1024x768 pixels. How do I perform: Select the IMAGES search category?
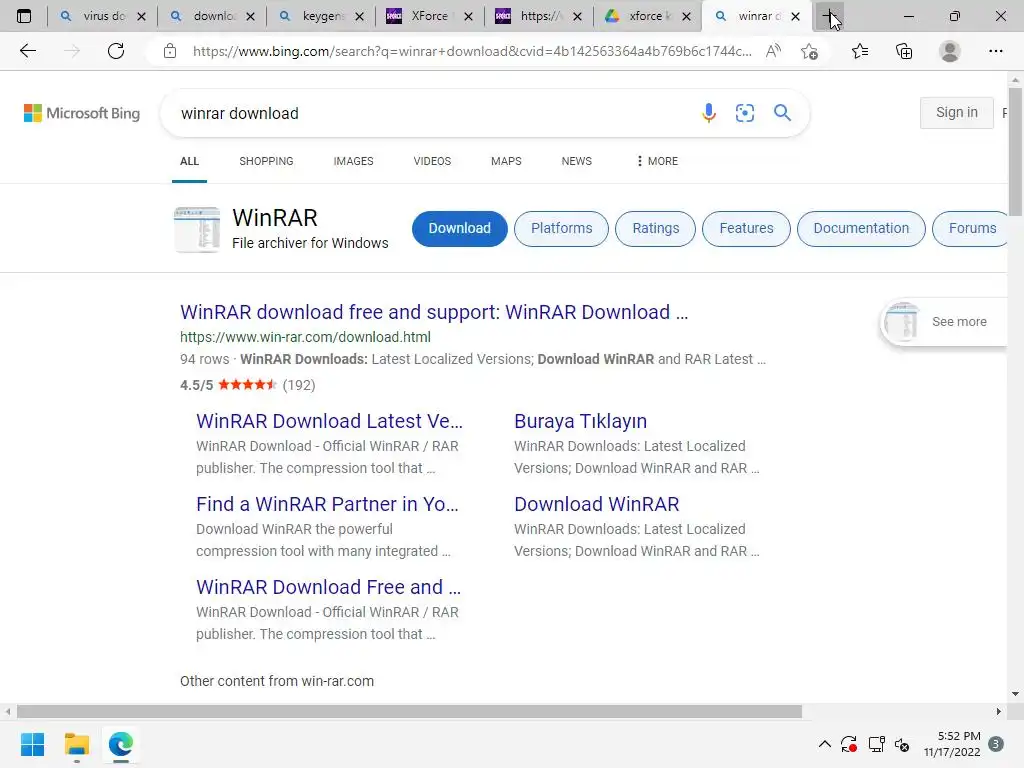click(353, 161)
